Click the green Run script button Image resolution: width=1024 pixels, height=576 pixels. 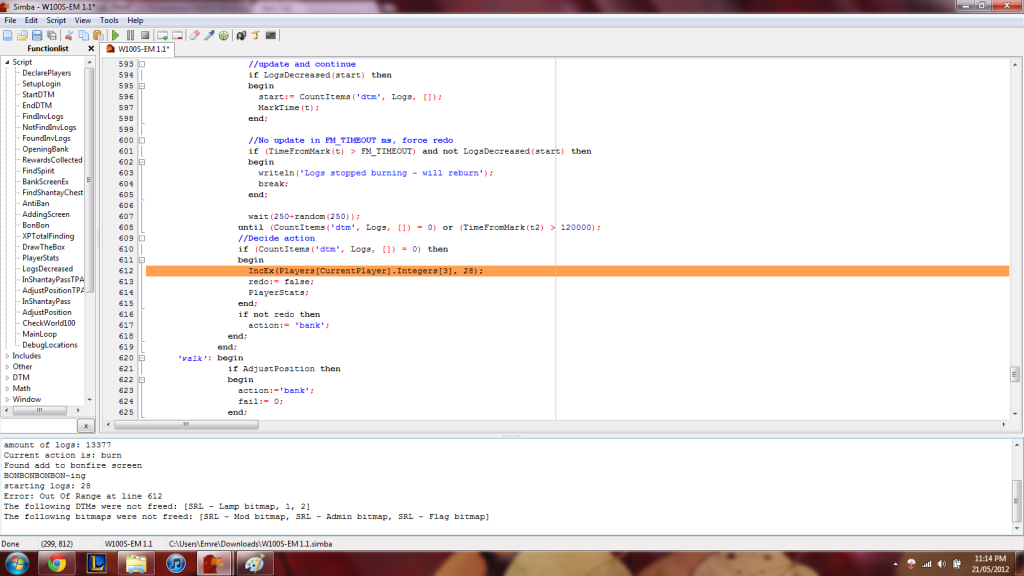pos(115,35)
